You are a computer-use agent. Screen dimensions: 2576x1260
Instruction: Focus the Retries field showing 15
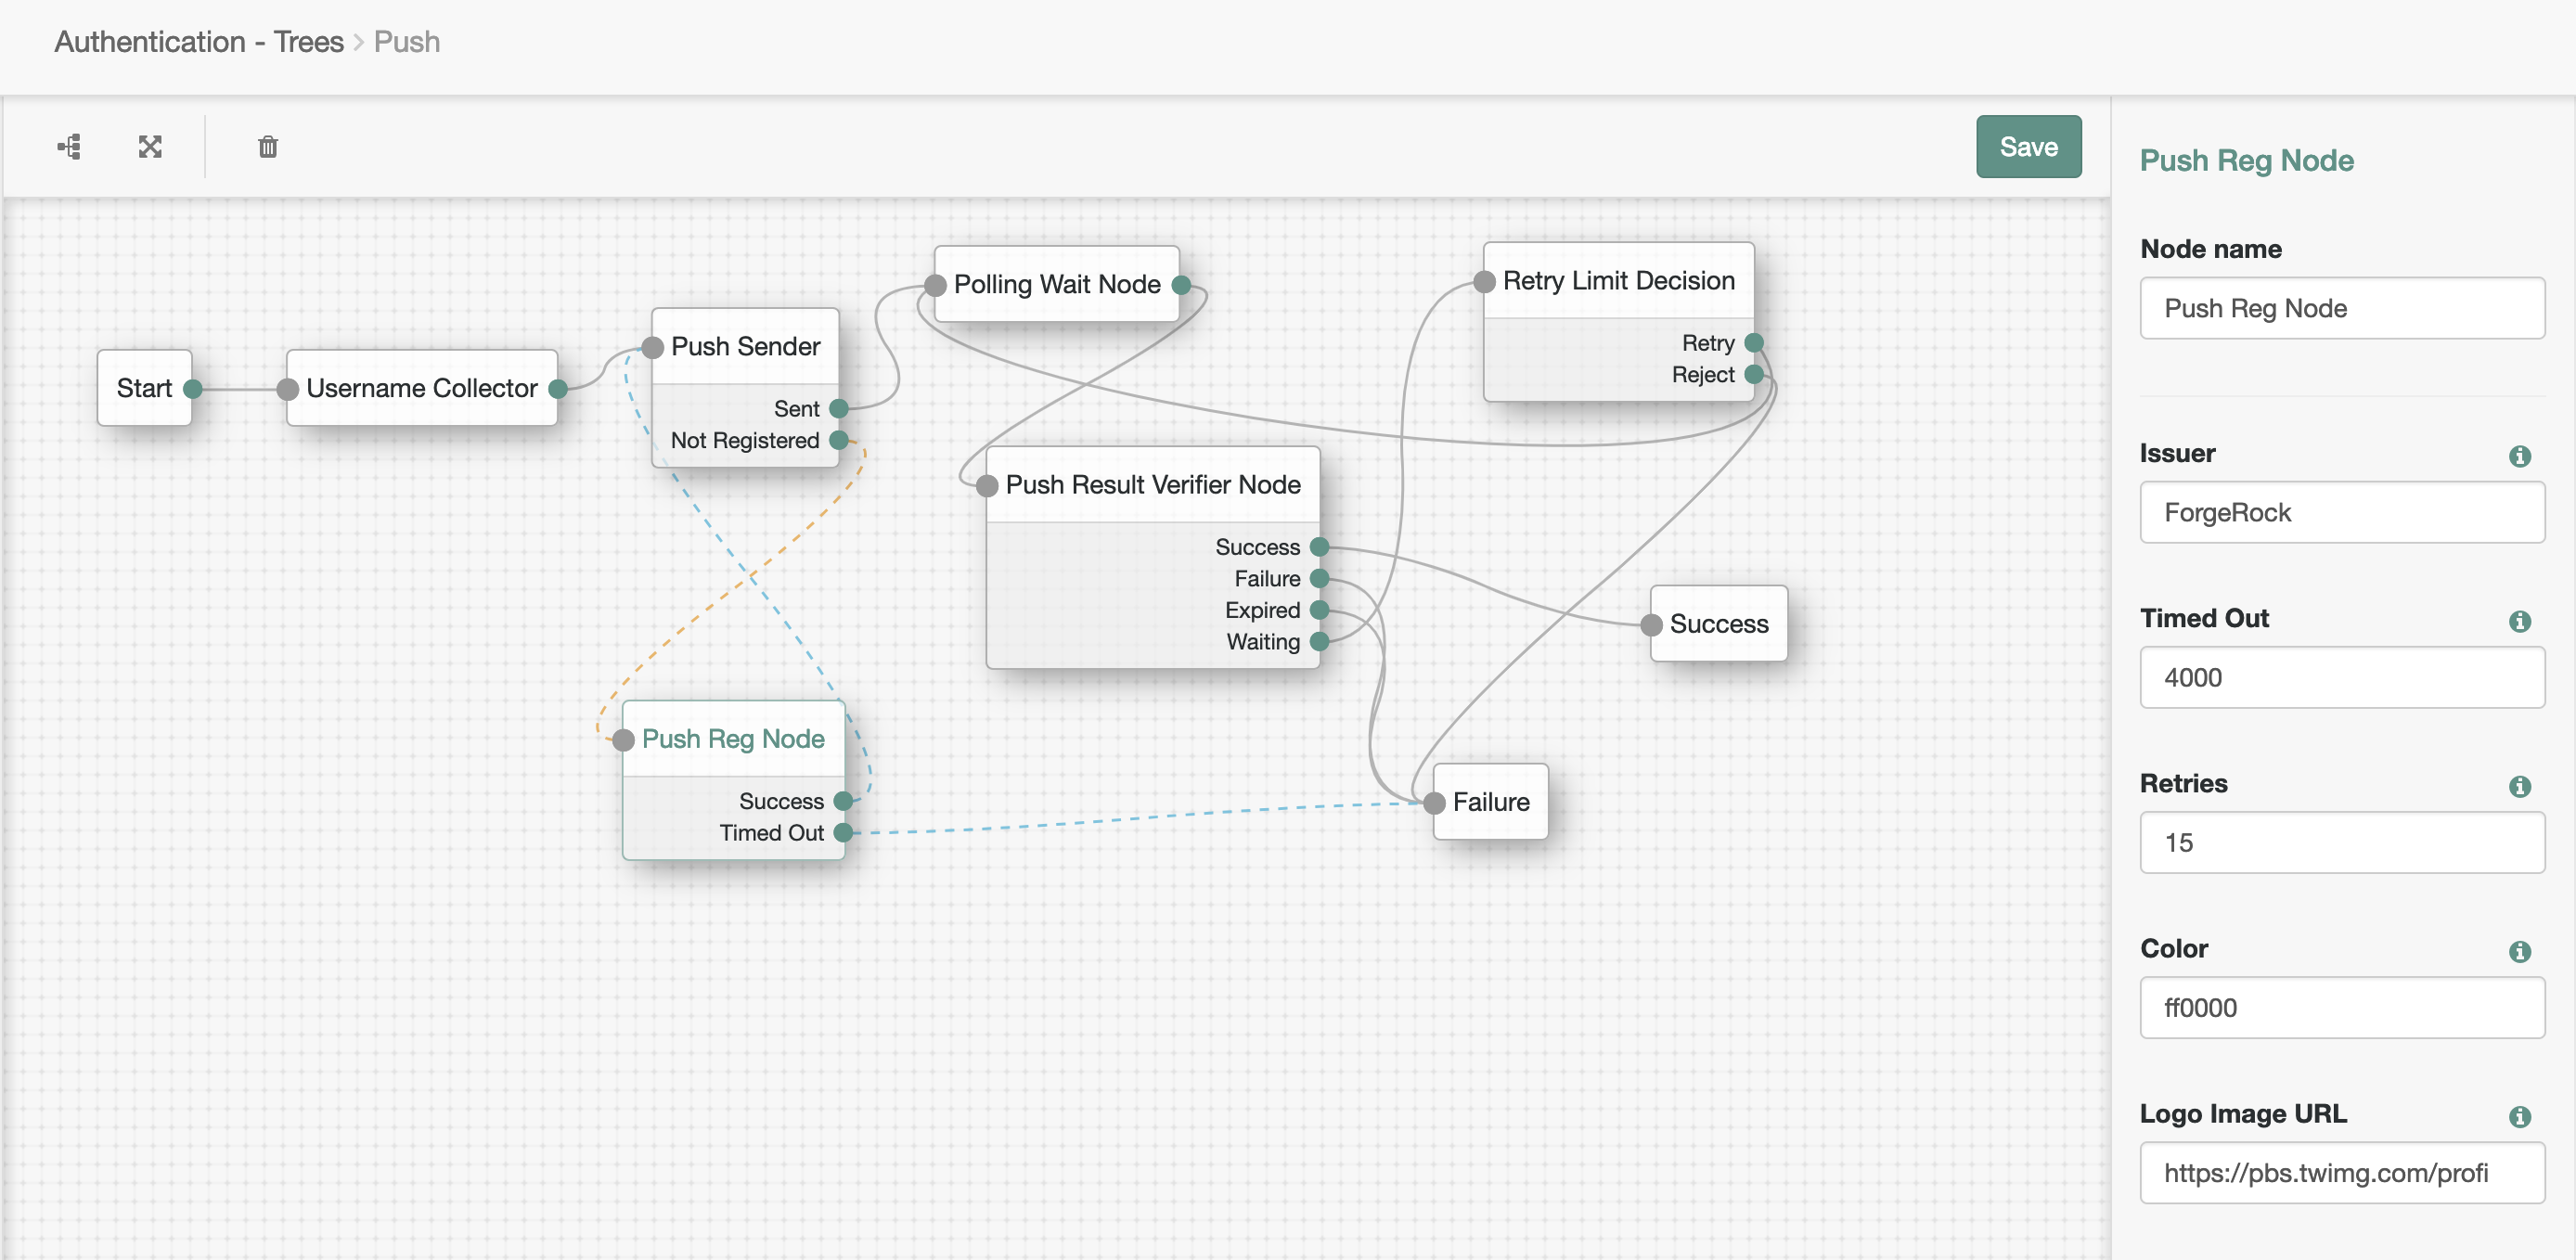pyautogui.click(x=2341, y=843)
